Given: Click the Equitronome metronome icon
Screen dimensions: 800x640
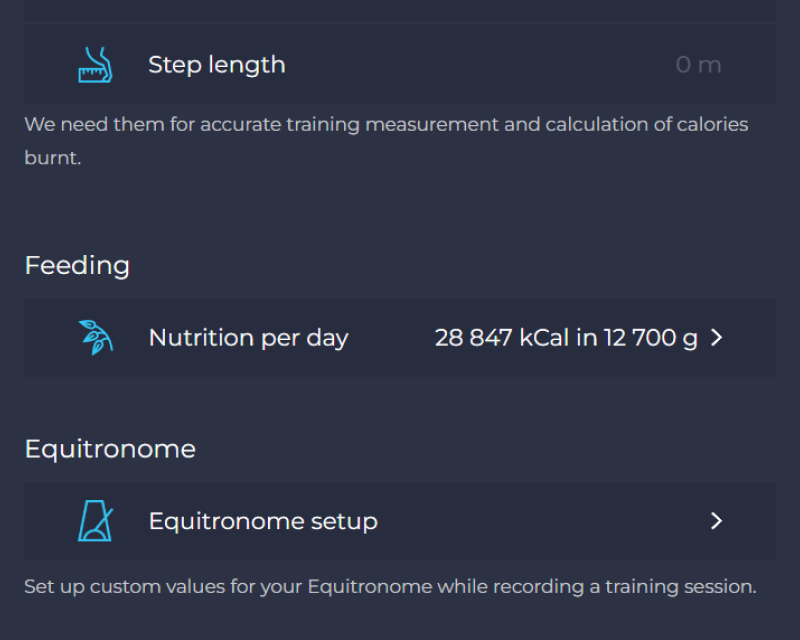Looking at the screenshot, I should coord(96,521).
